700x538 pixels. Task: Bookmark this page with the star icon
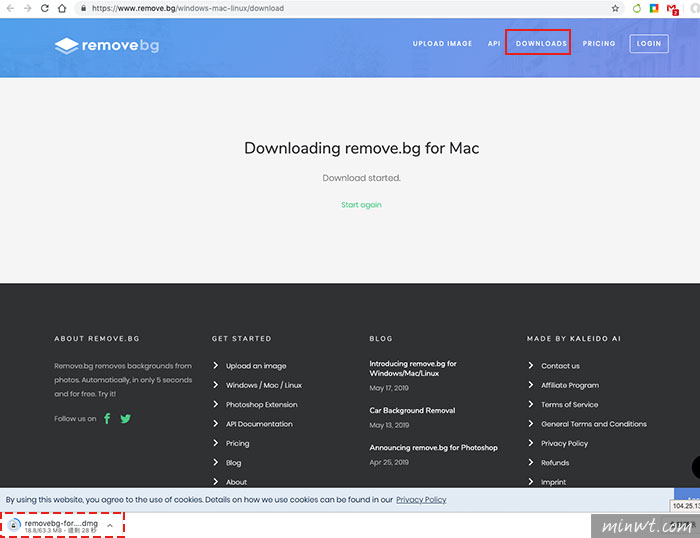615,8
